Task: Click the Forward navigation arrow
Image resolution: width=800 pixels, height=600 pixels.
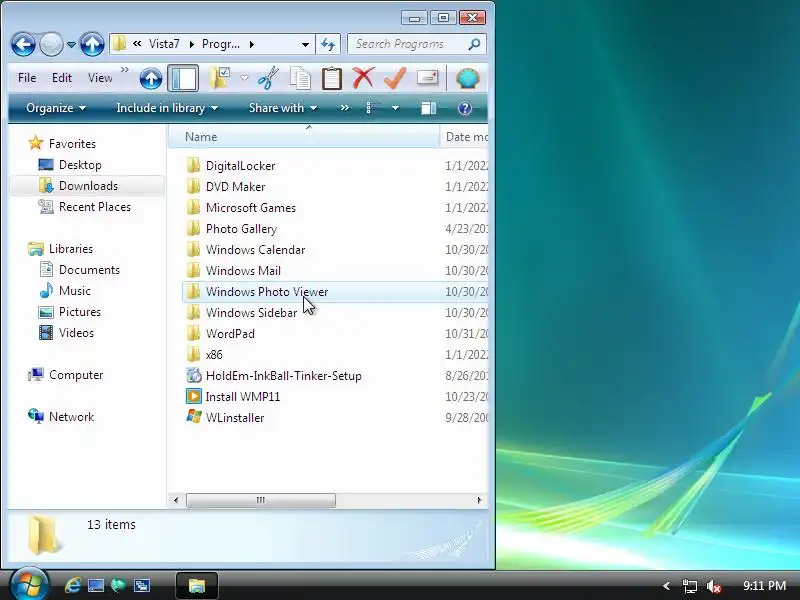Action: [x=51, y=44]
